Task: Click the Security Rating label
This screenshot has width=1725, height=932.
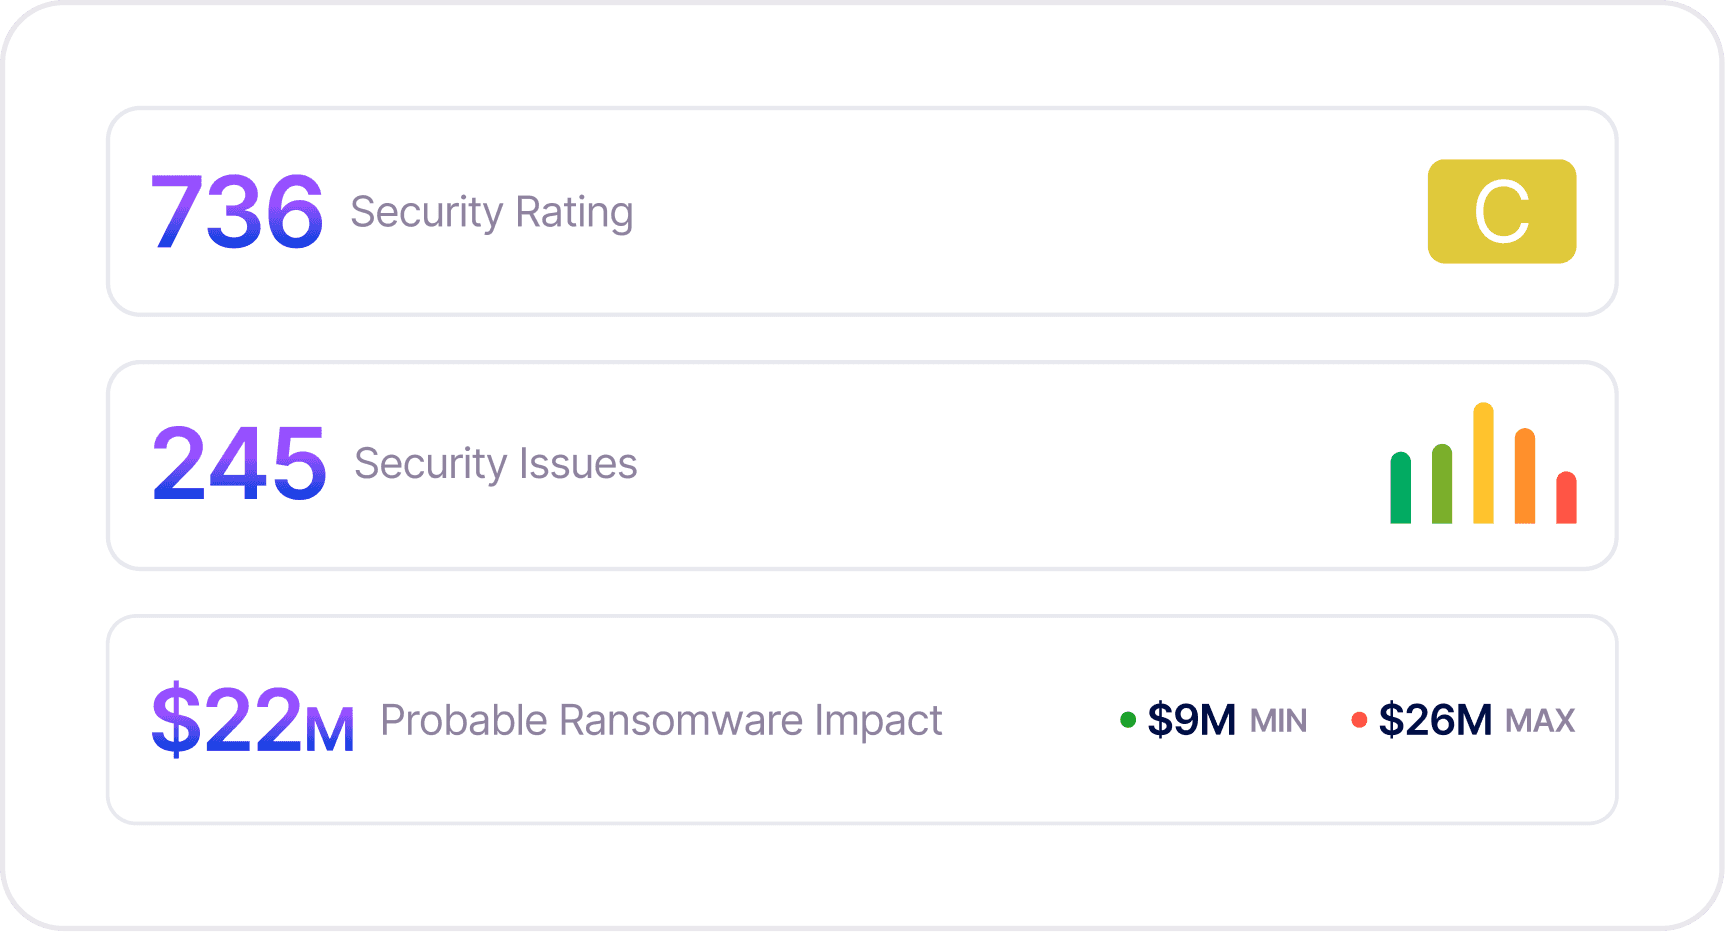Action: pyautogui.click(x=491, y=212)
